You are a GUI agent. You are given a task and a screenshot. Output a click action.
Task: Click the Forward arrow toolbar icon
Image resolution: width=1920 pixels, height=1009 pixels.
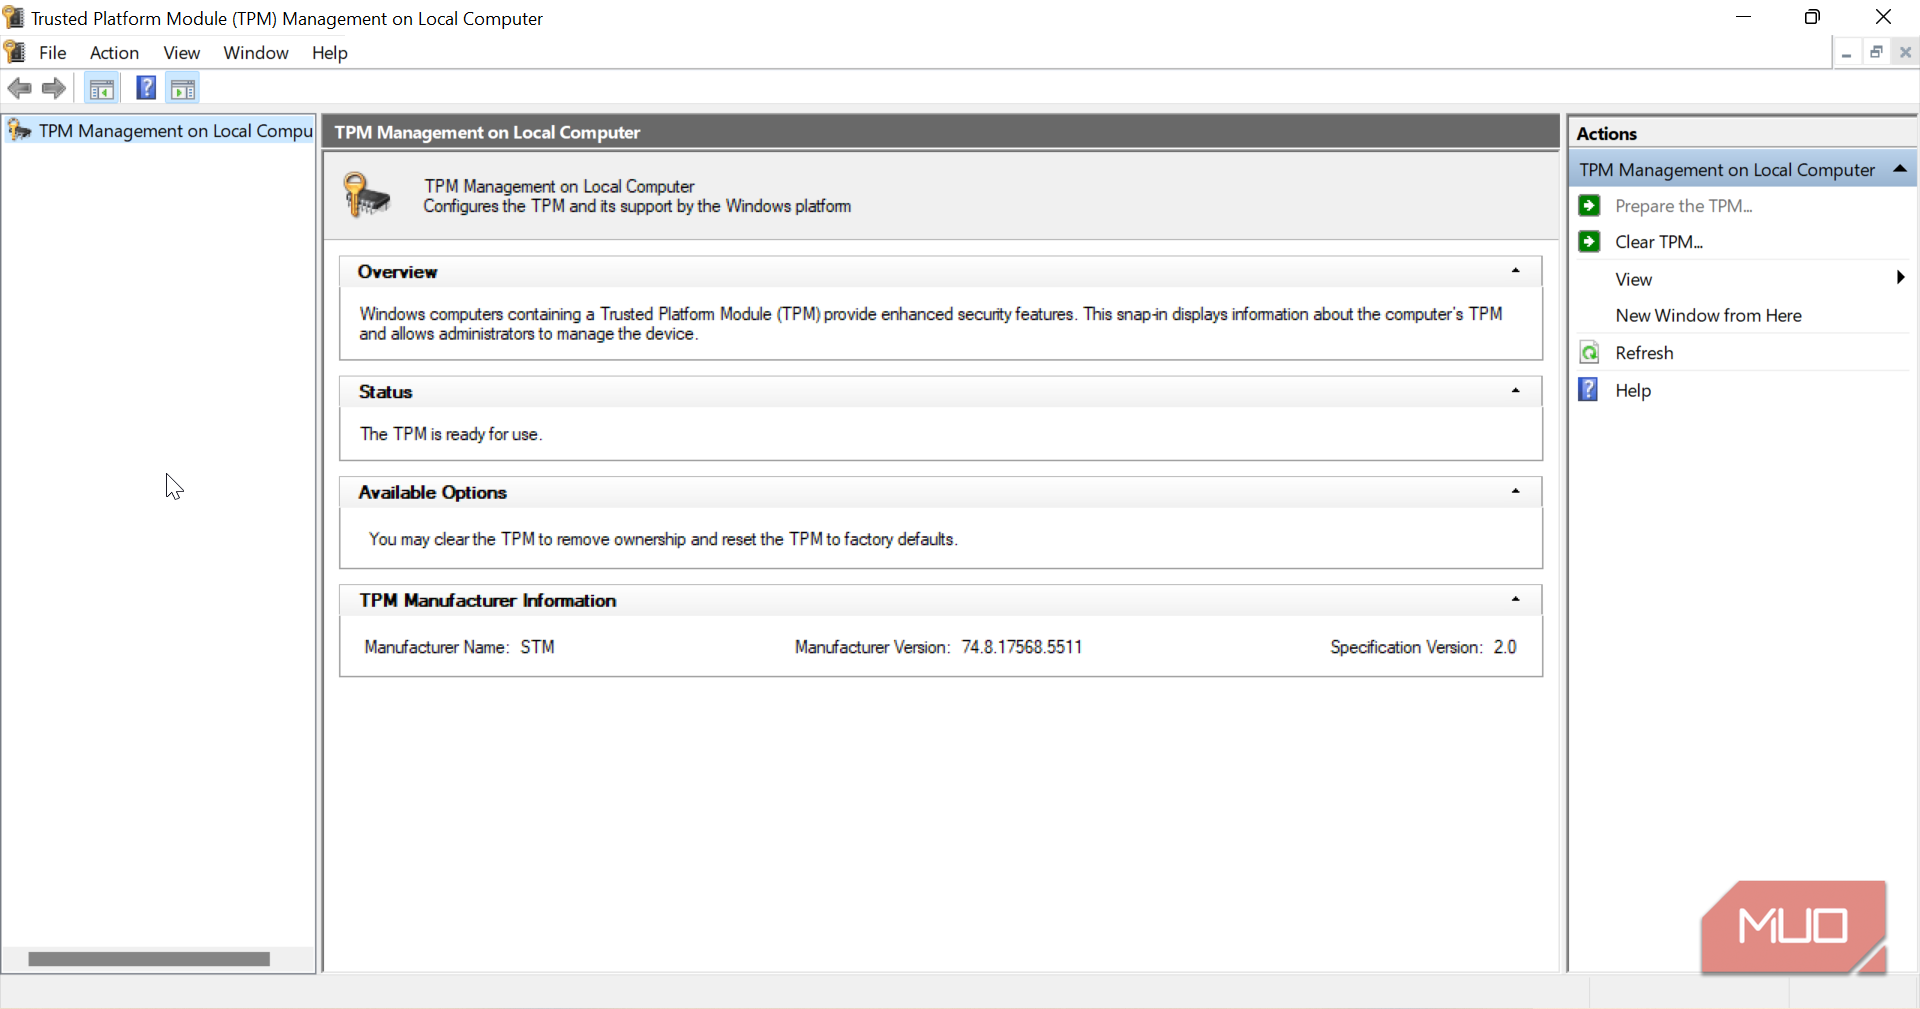54,88
